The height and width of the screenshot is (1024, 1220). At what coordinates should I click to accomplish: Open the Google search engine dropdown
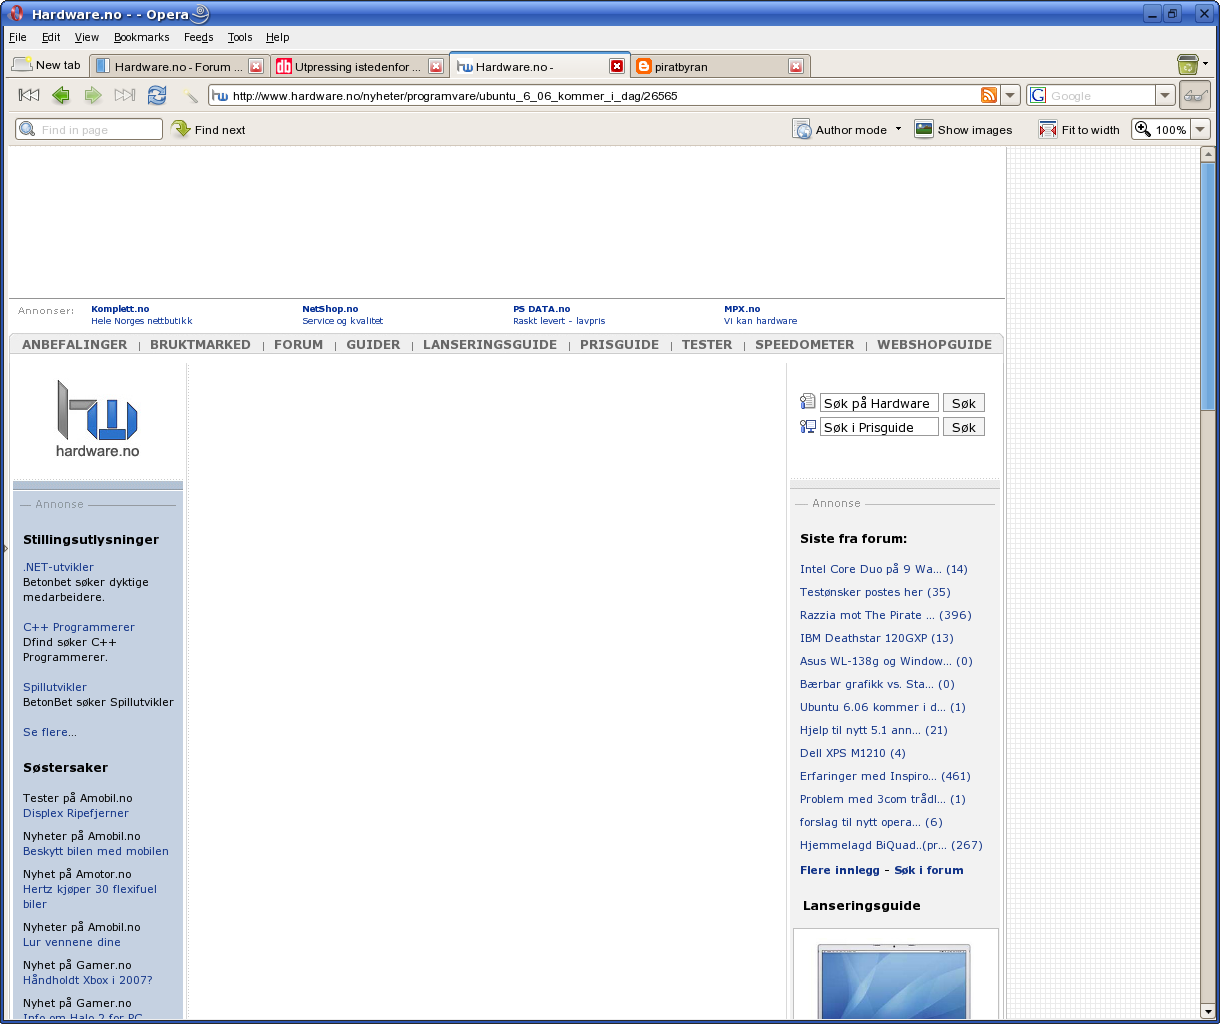click(1165, 95)
